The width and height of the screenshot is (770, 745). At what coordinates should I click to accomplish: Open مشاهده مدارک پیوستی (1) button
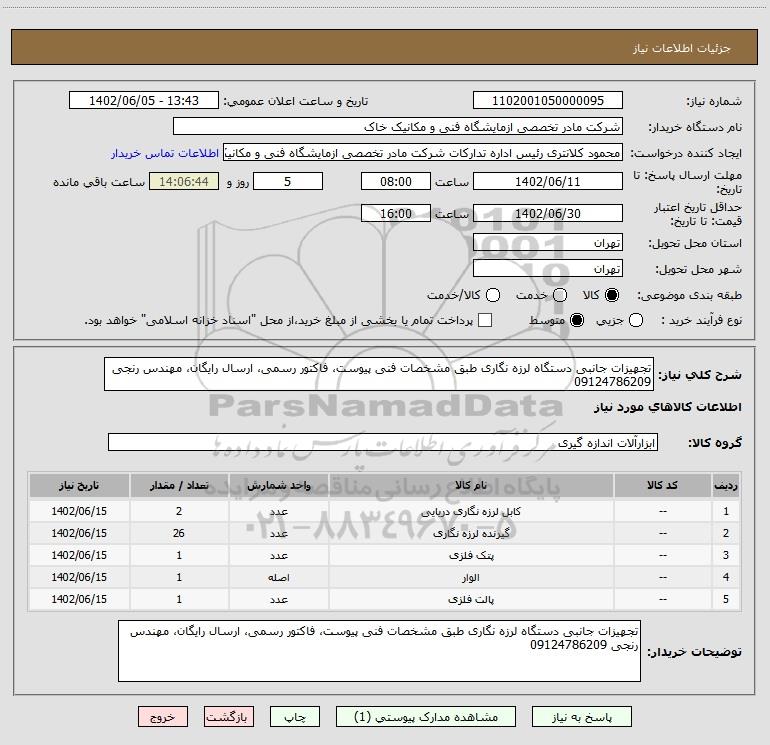coord(426,717)
